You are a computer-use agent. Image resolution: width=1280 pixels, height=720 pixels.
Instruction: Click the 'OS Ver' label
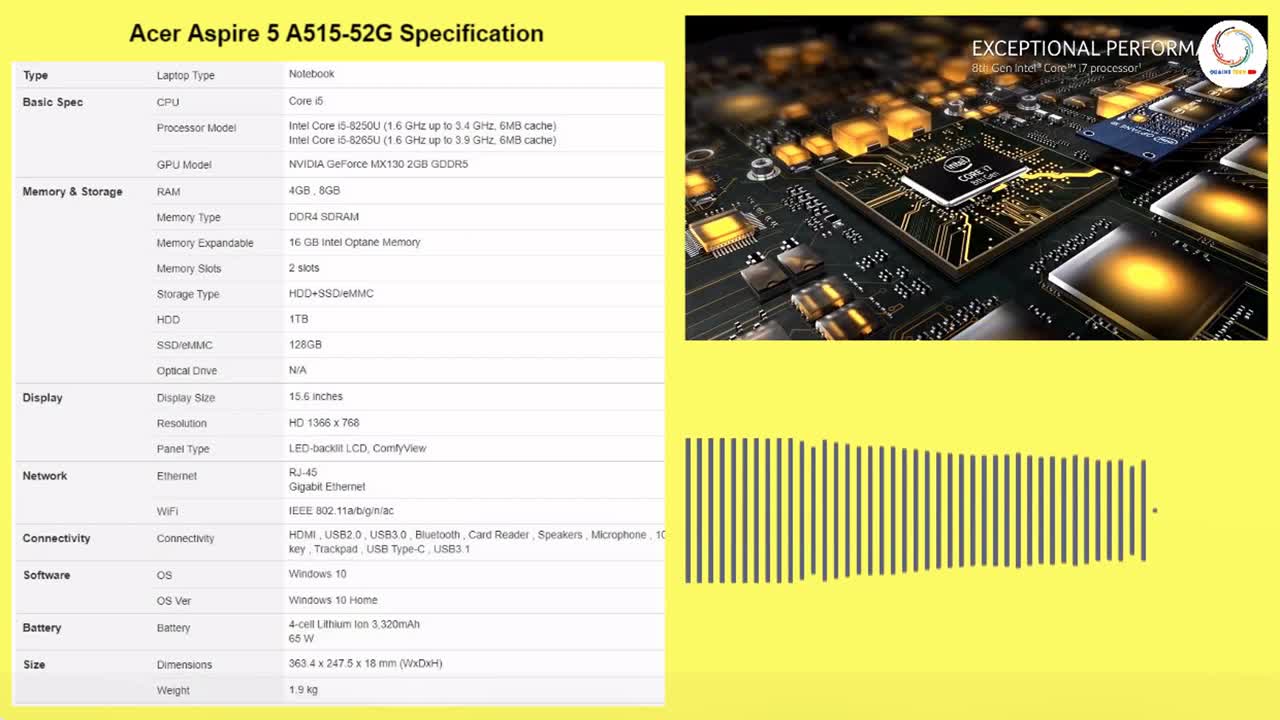coord(173,601)
